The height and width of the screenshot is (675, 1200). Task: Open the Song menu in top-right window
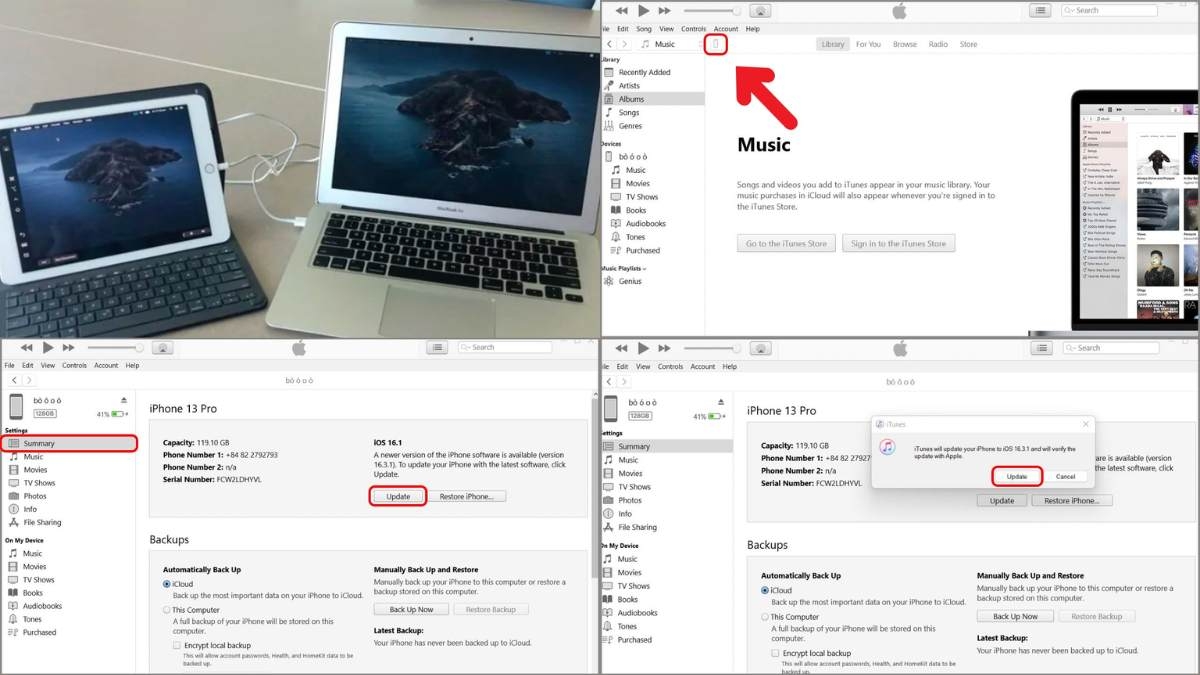pos(645,29)
